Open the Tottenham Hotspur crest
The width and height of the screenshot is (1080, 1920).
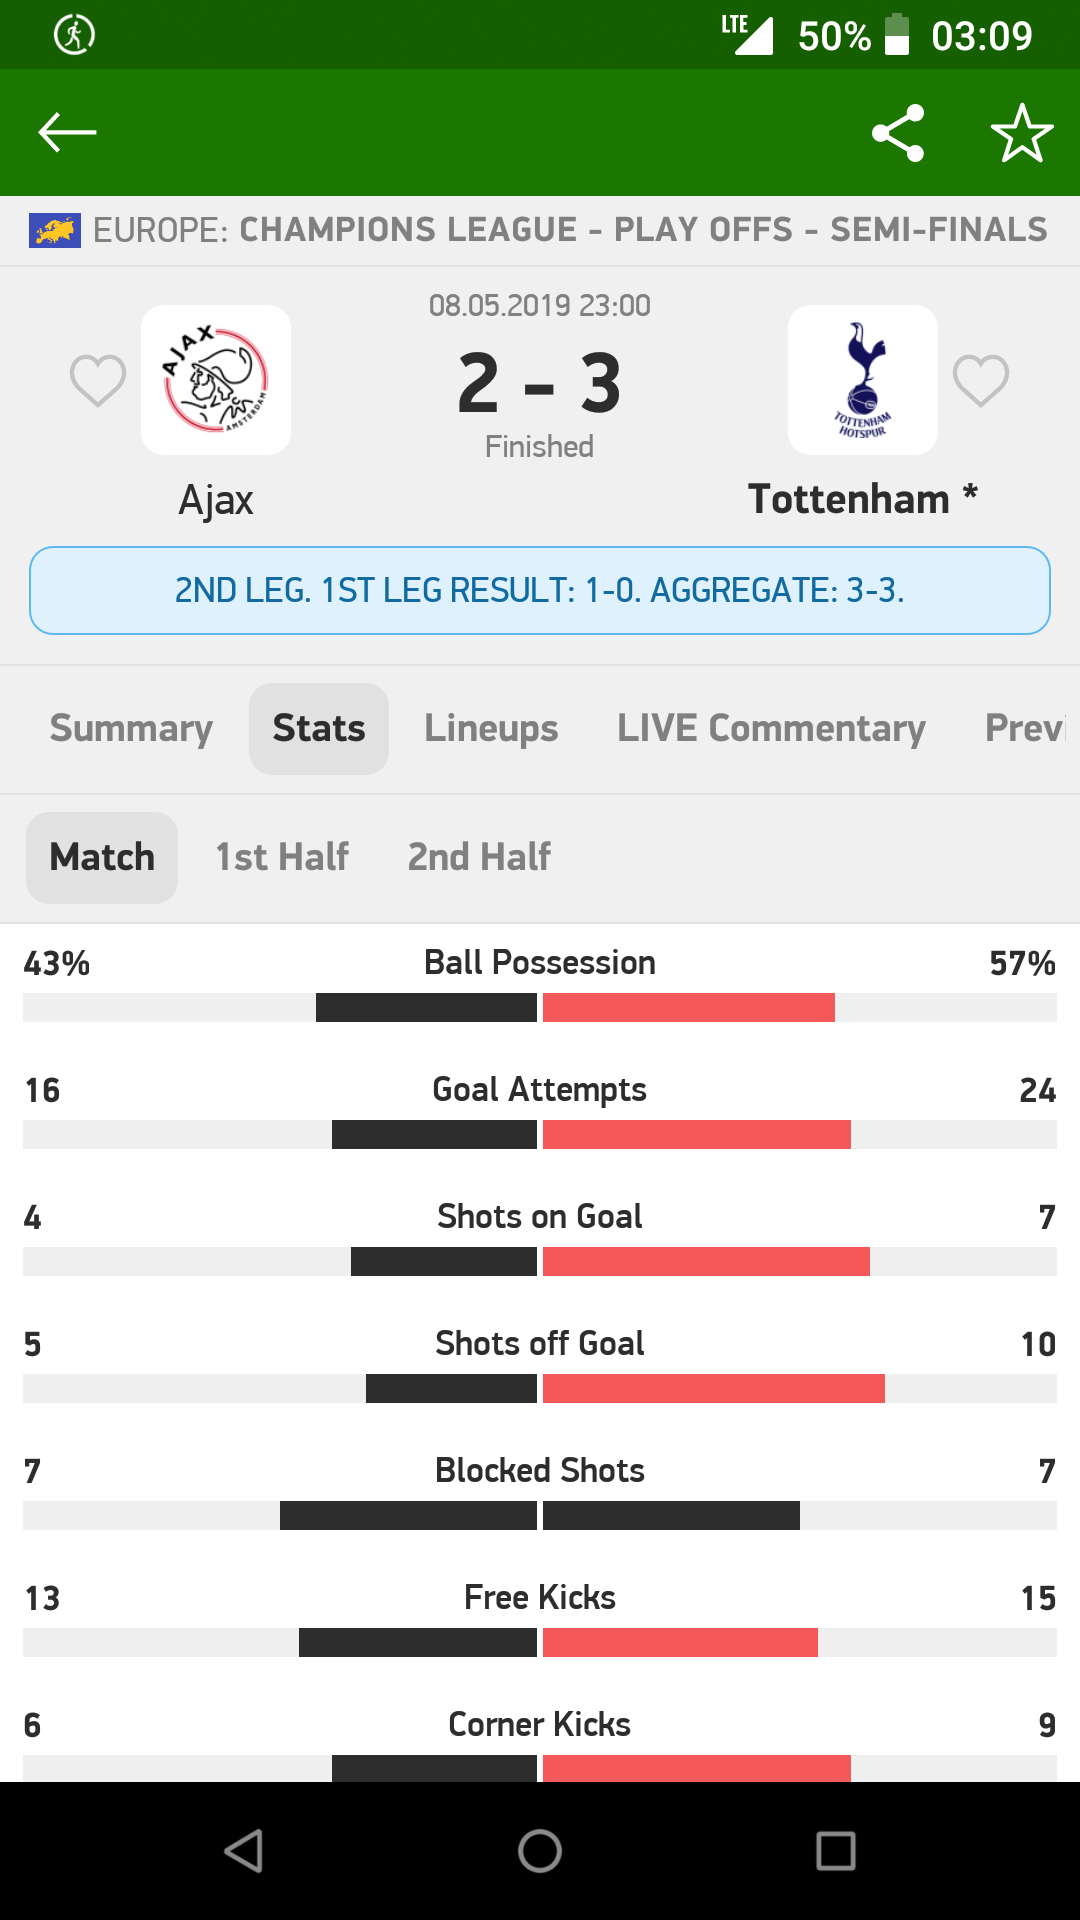[x=863, y=380]
